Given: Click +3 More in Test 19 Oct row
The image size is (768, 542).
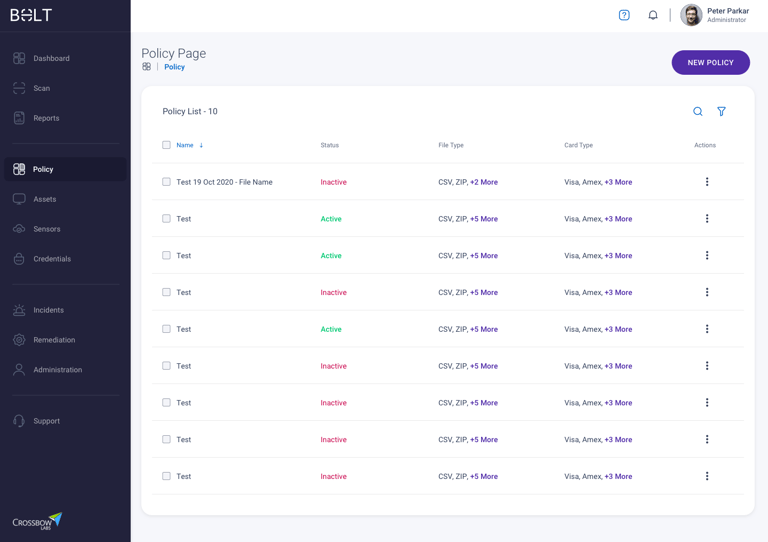Looking at the screenshot, I should [x=618, y=182].
